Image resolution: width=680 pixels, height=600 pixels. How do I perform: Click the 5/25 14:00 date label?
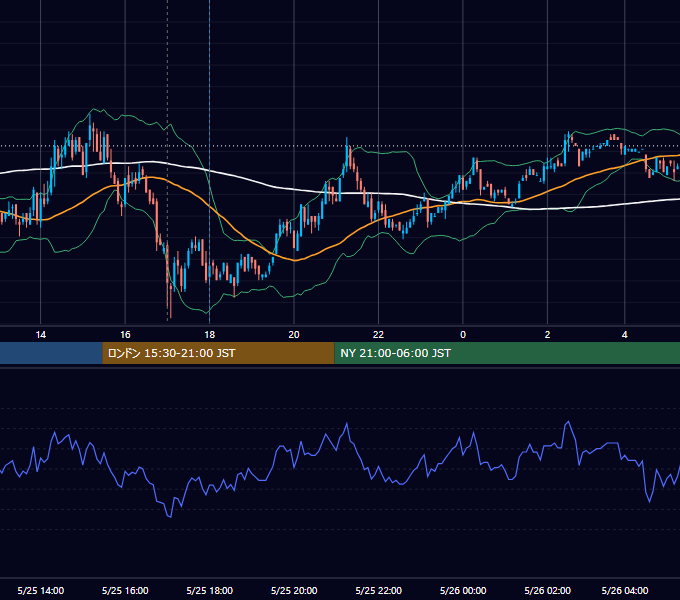41,590
